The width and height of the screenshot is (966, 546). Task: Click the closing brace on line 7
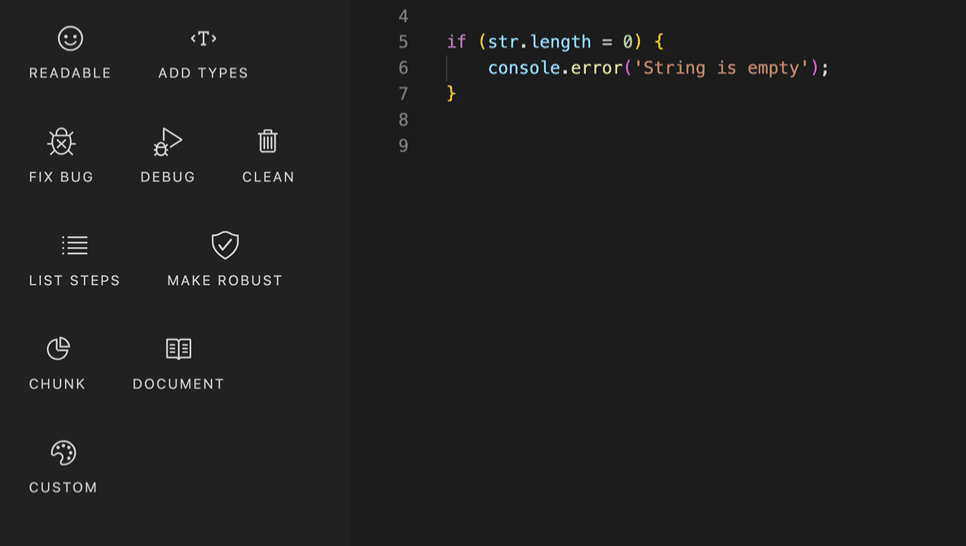pos(451,94)
